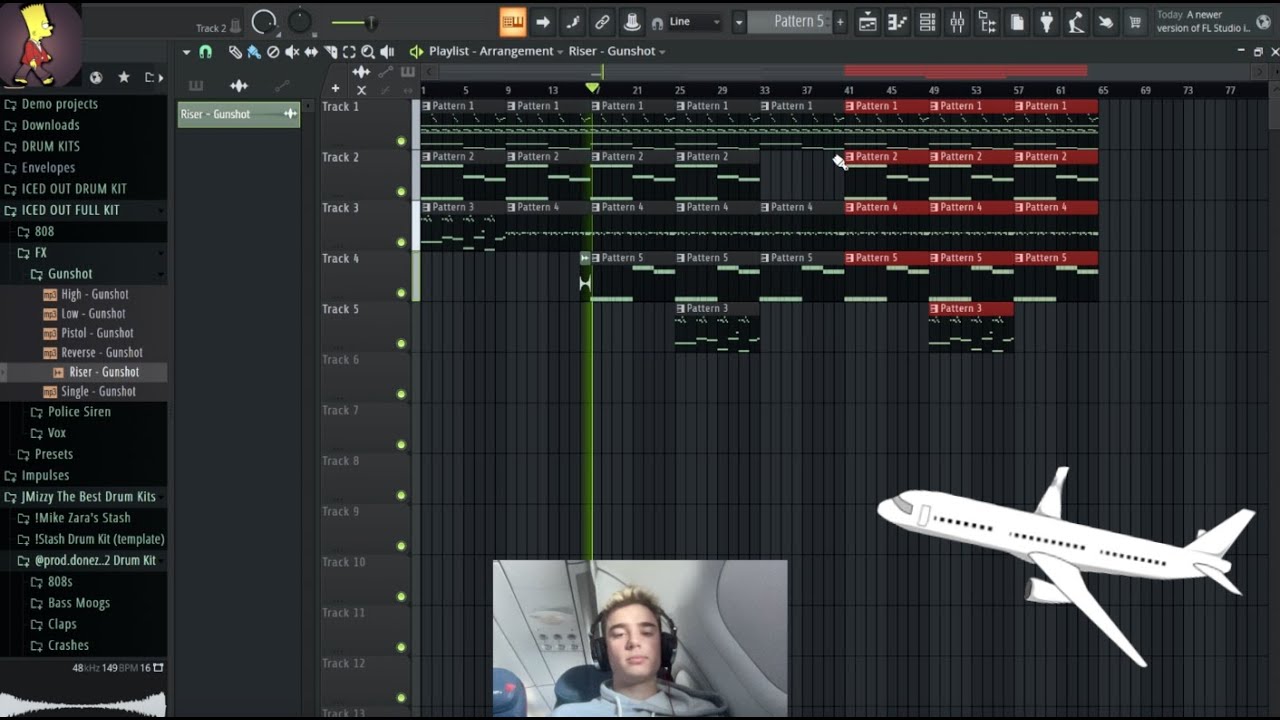The image size is (1280, 720).
Task: Add a new pattern with plus button
Action: coord(840,22)
